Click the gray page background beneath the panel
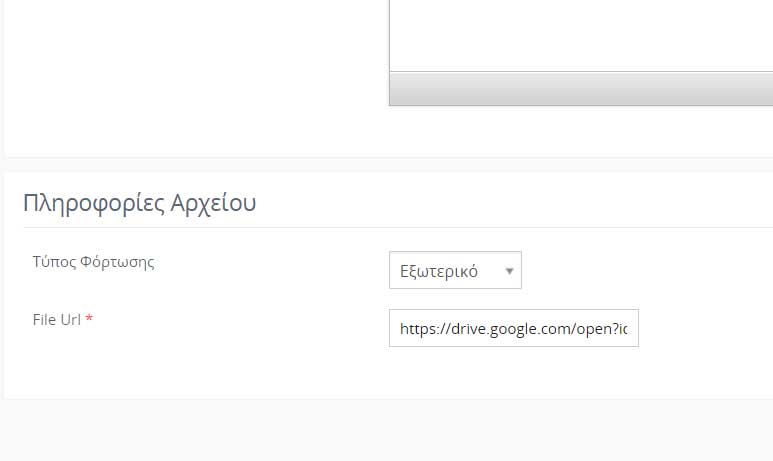773x461 pixels. (x=386, y=431)
